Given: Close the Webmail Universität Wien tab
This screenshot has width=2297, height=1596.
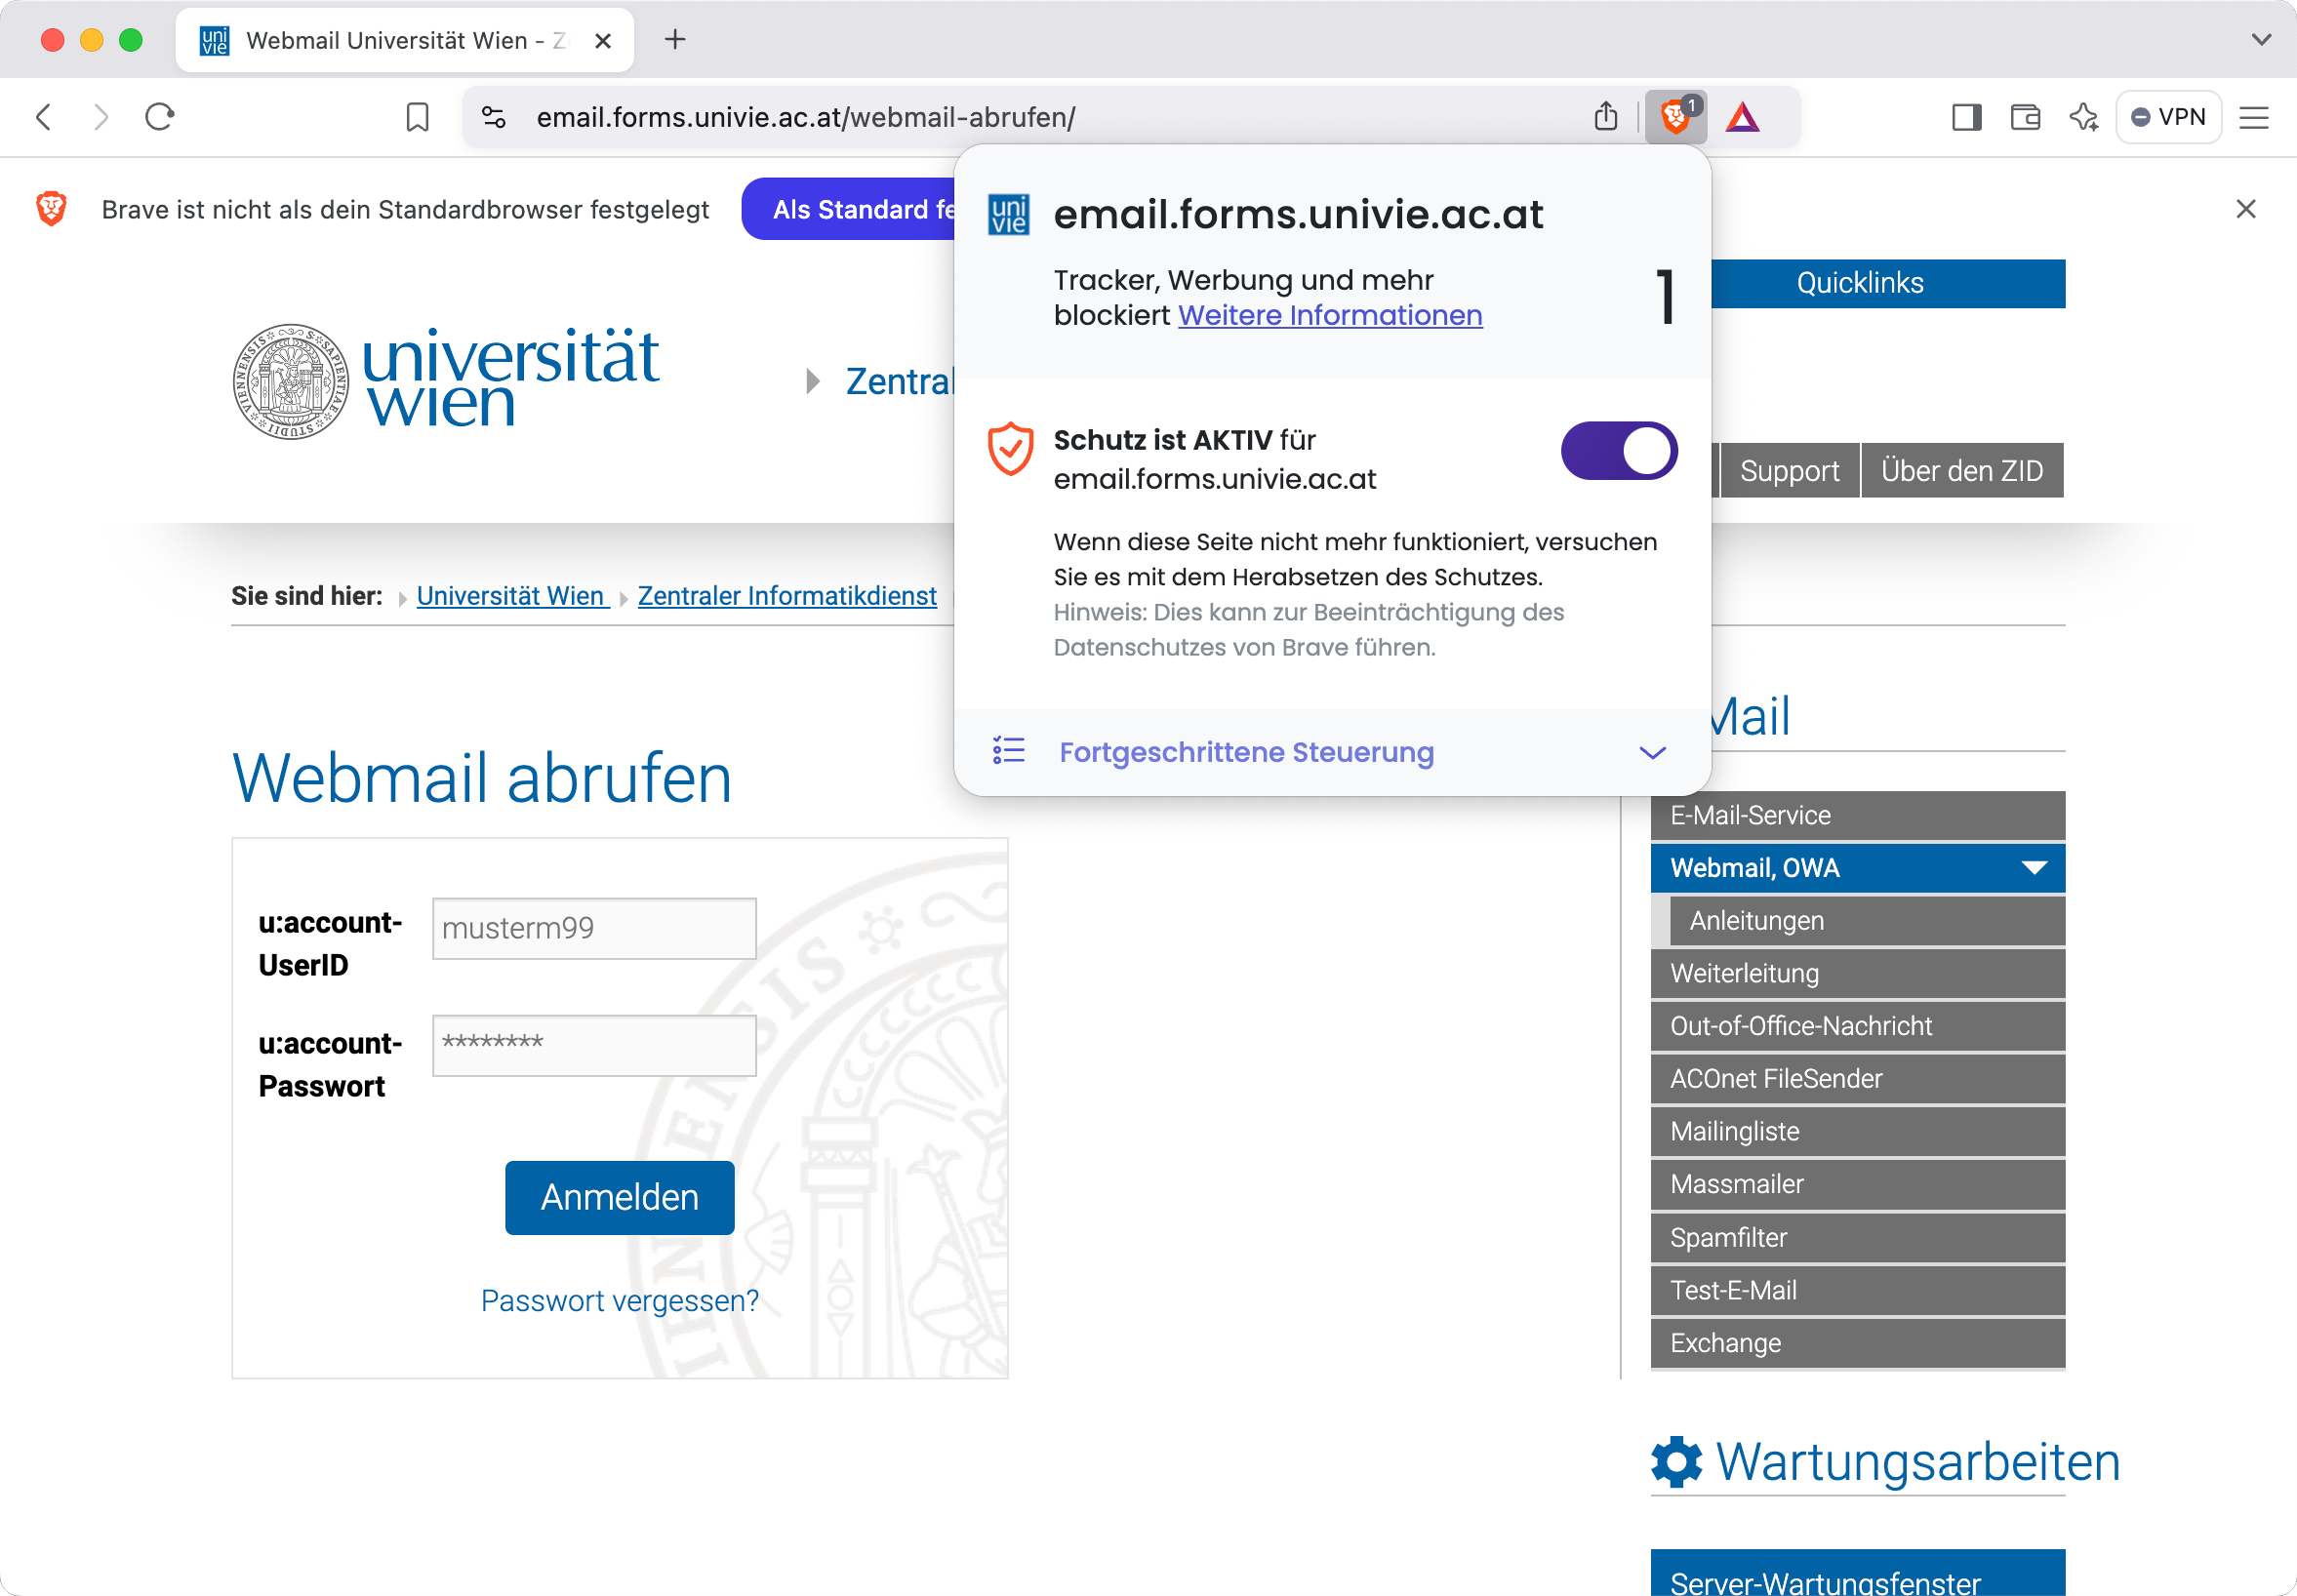Looking at the screenshot, I should pyautogui.click(x=603, y=41).
